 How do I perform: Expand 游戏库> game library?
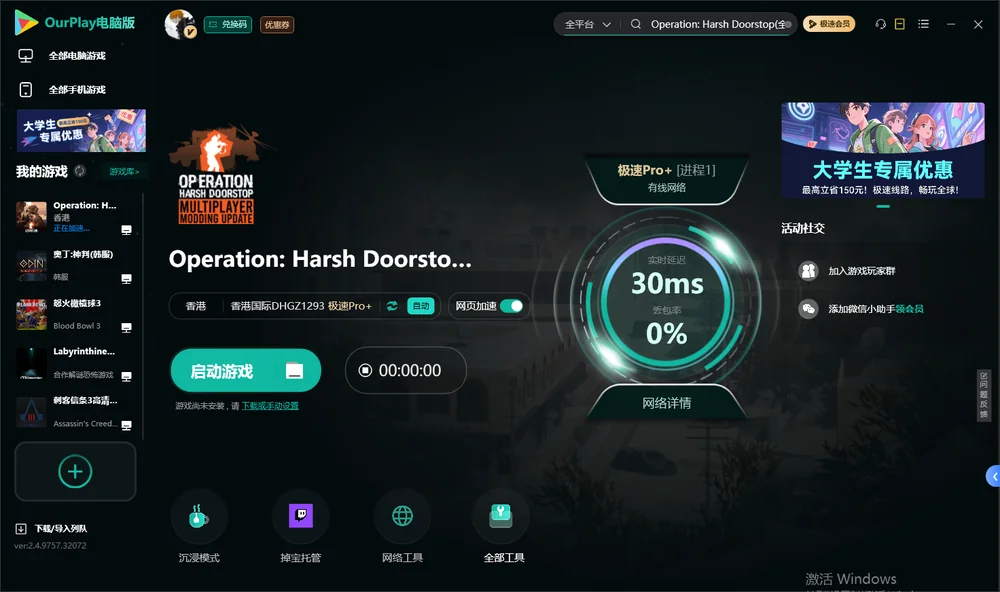tap(124, 172)
